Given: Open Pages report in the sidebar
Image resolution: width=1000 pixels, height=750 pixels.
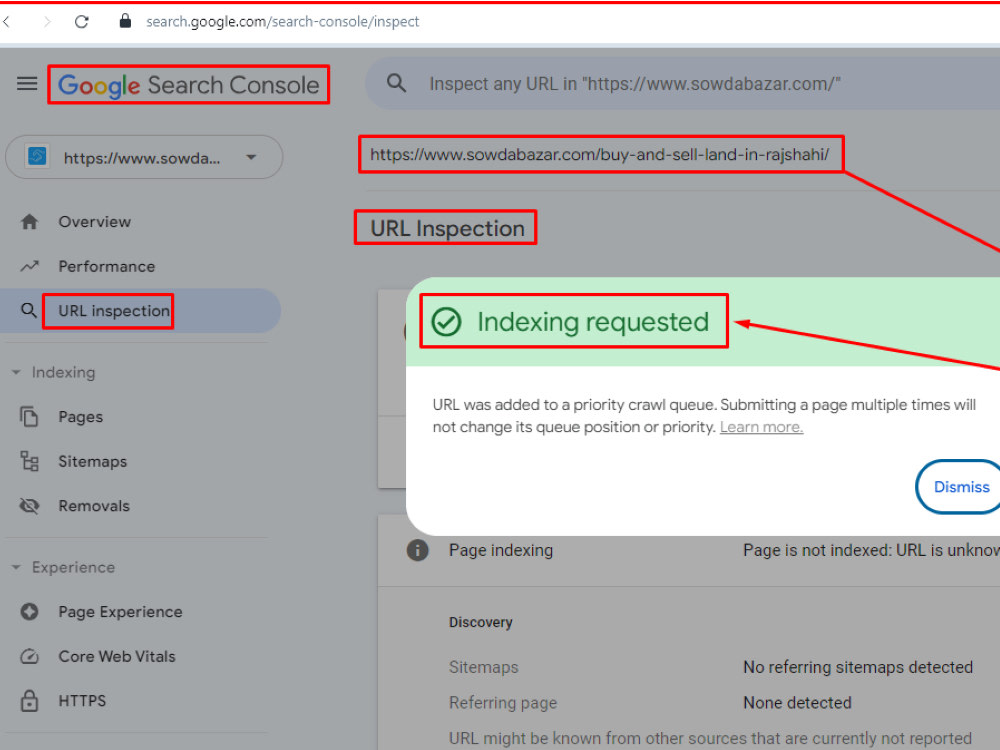Looking at the screenshot, I should [x=80, y=417].
